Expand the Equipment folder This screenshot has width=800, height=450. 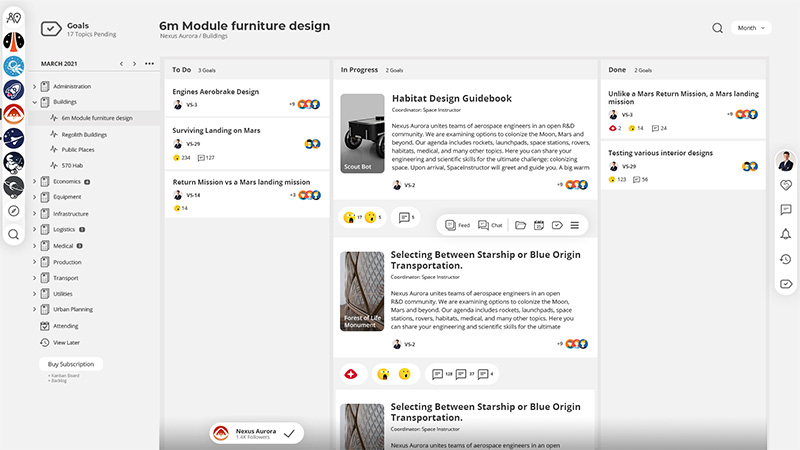(35, 197)
